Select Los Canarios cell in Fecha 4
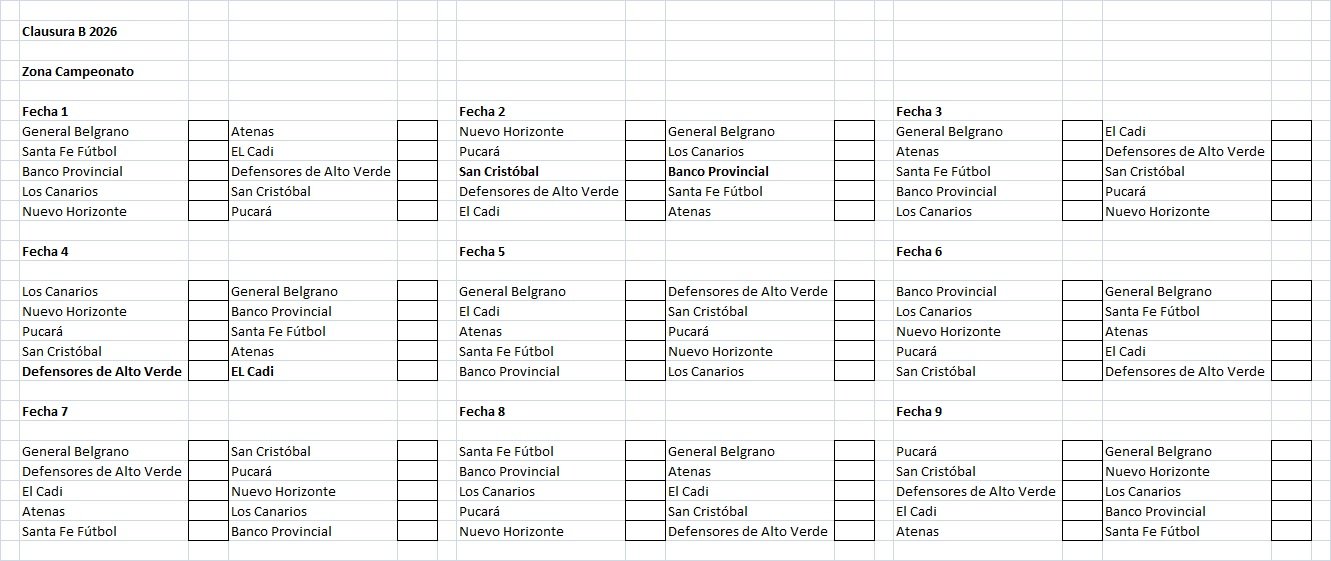The height and width of the screenshot is (561, 1331). [x=104, y=291]
